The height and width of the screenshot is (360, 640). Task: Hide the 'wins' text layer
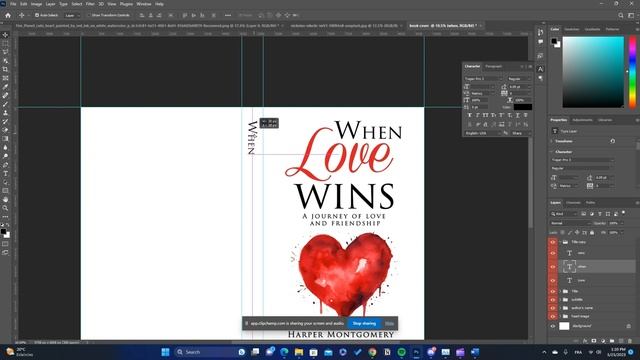[553, 253]
